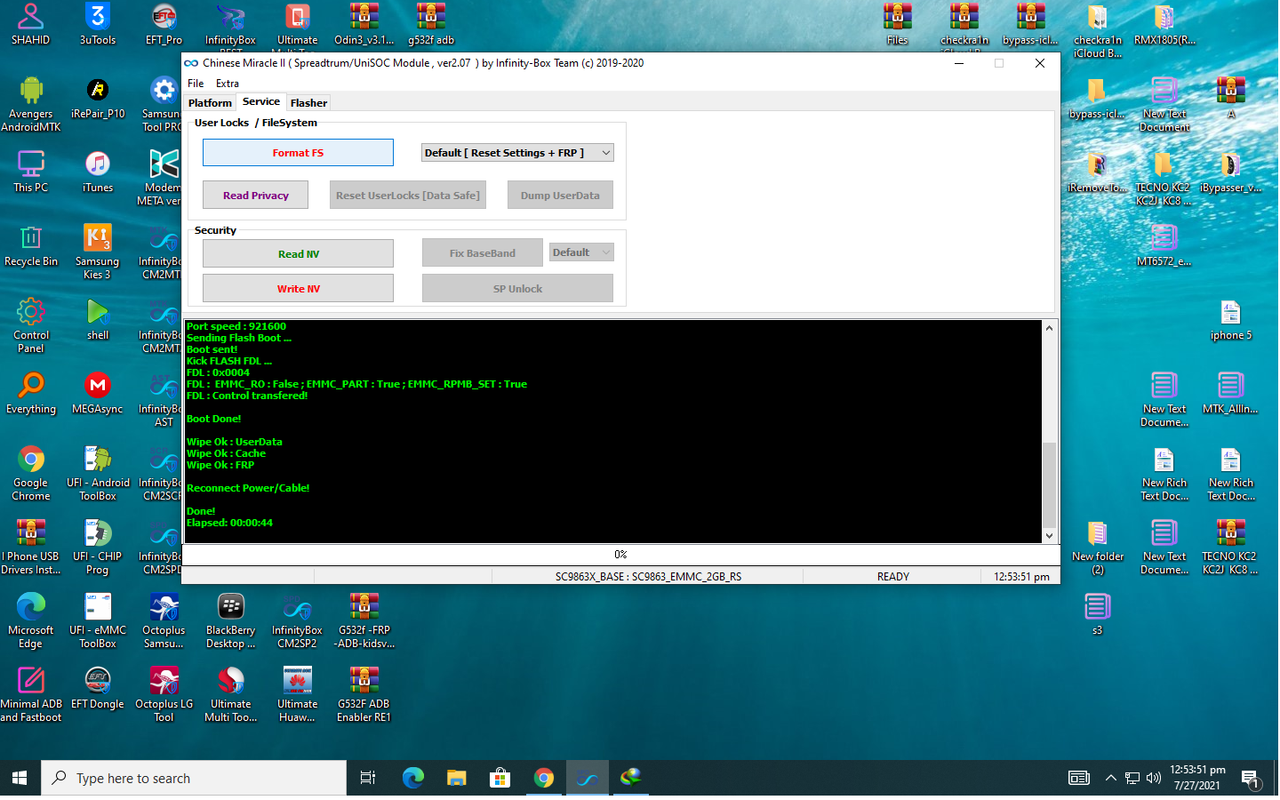
Task: Open File Explorer from the taskbar
Action: coord(456,778)
